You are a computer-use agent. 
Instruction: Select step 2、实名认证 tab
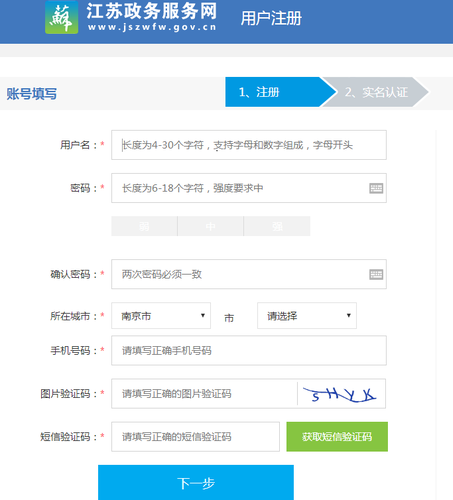(376, 92)
